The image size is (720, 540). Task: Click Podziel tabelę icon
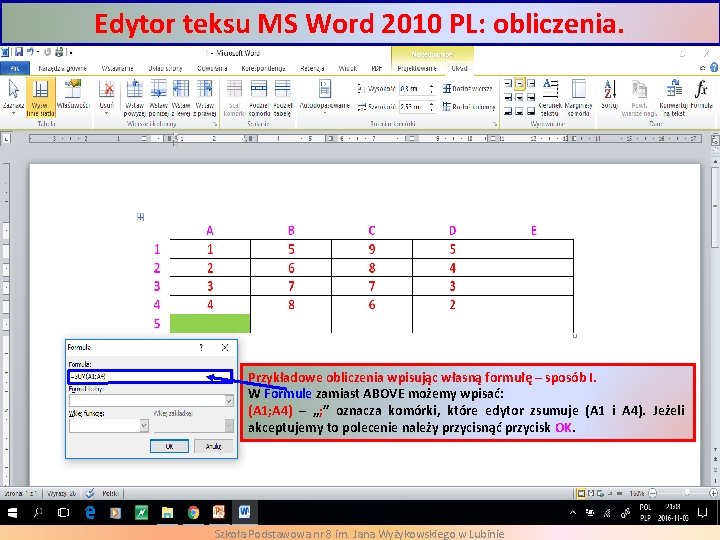point(283,89)
